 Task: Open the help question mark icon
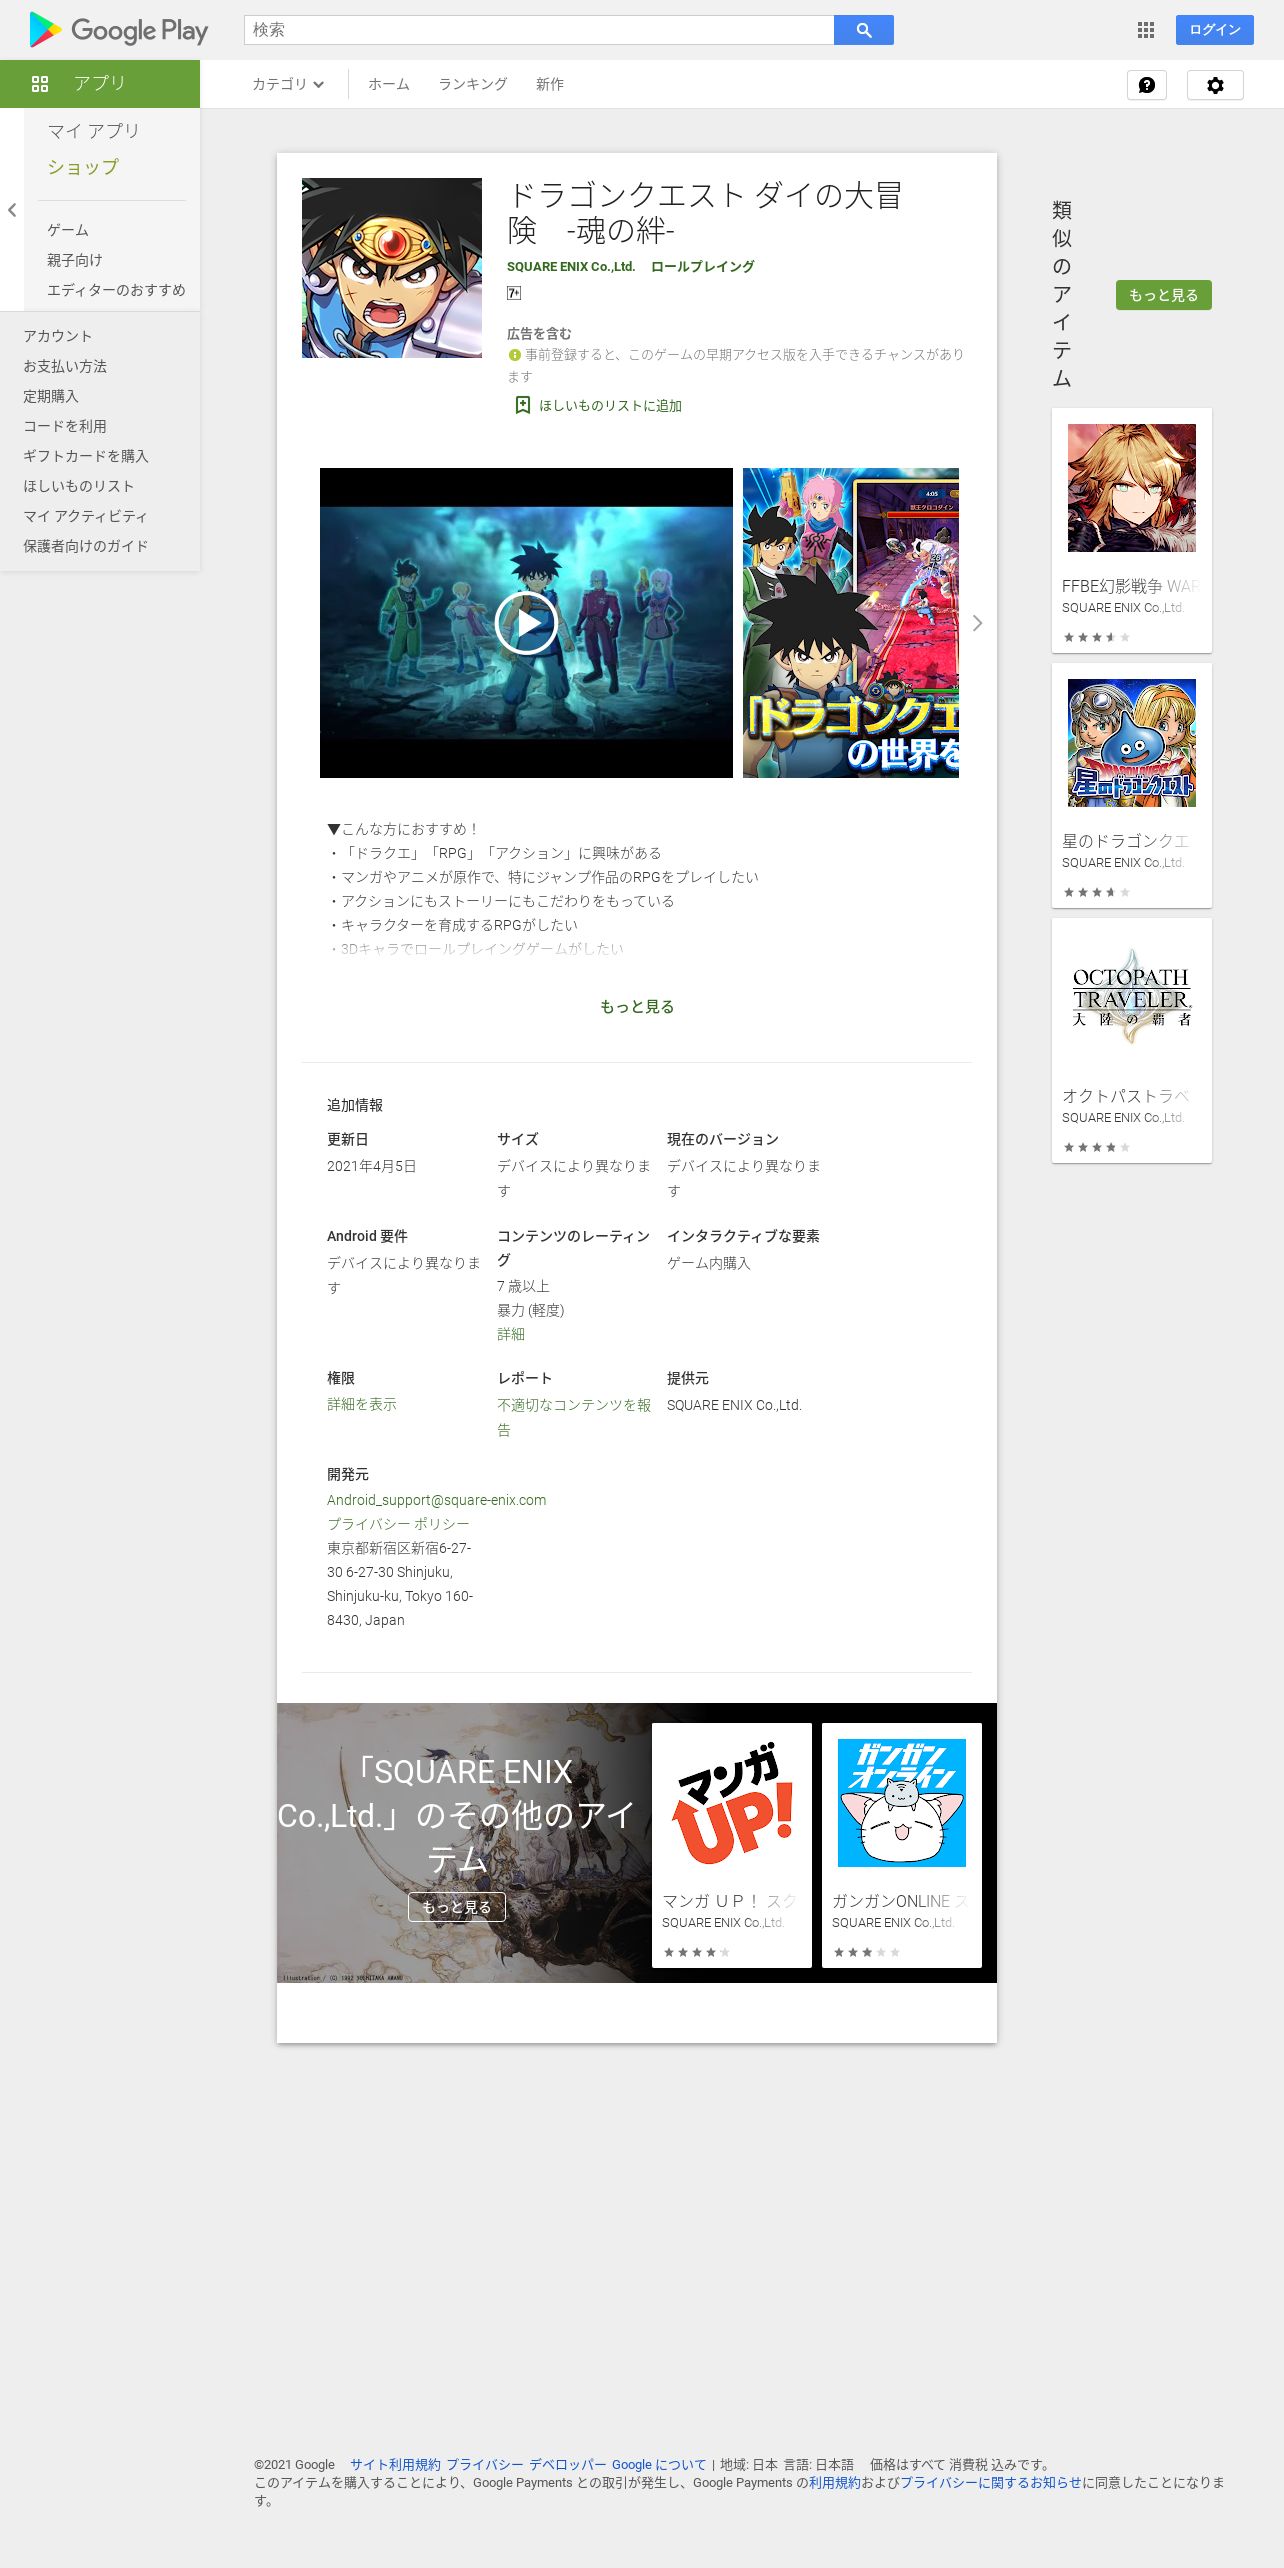pos(1147,85)
